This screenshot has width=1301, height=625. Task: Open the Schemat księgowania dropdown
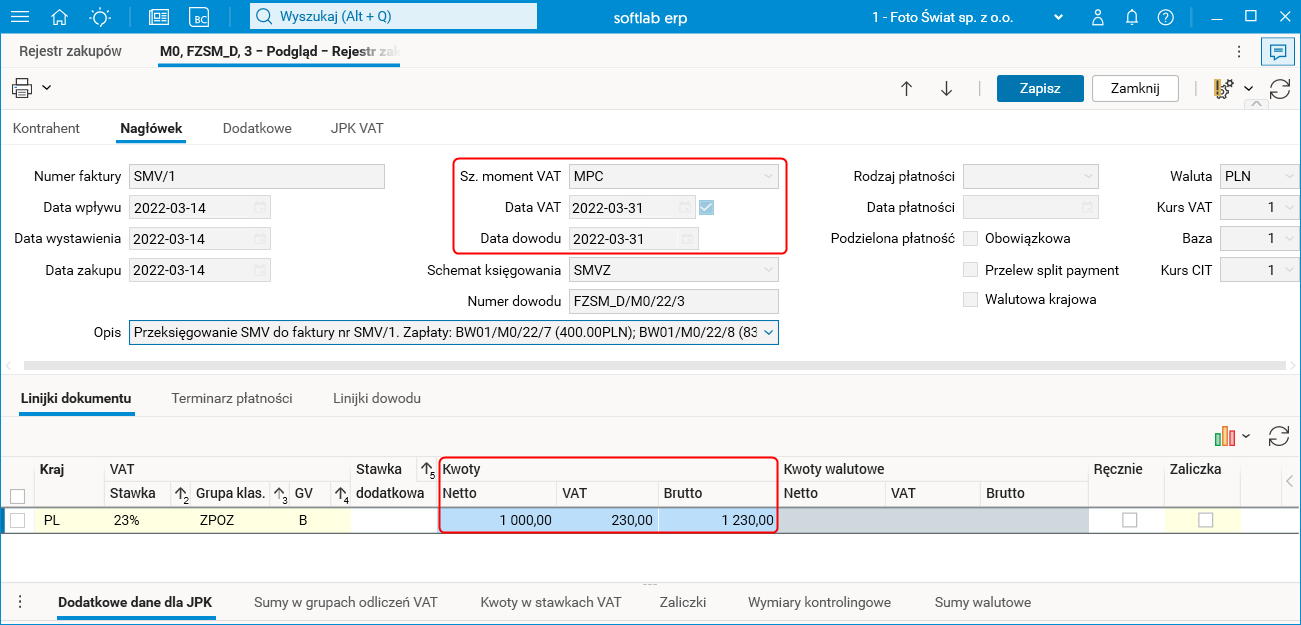pos(768,270)
